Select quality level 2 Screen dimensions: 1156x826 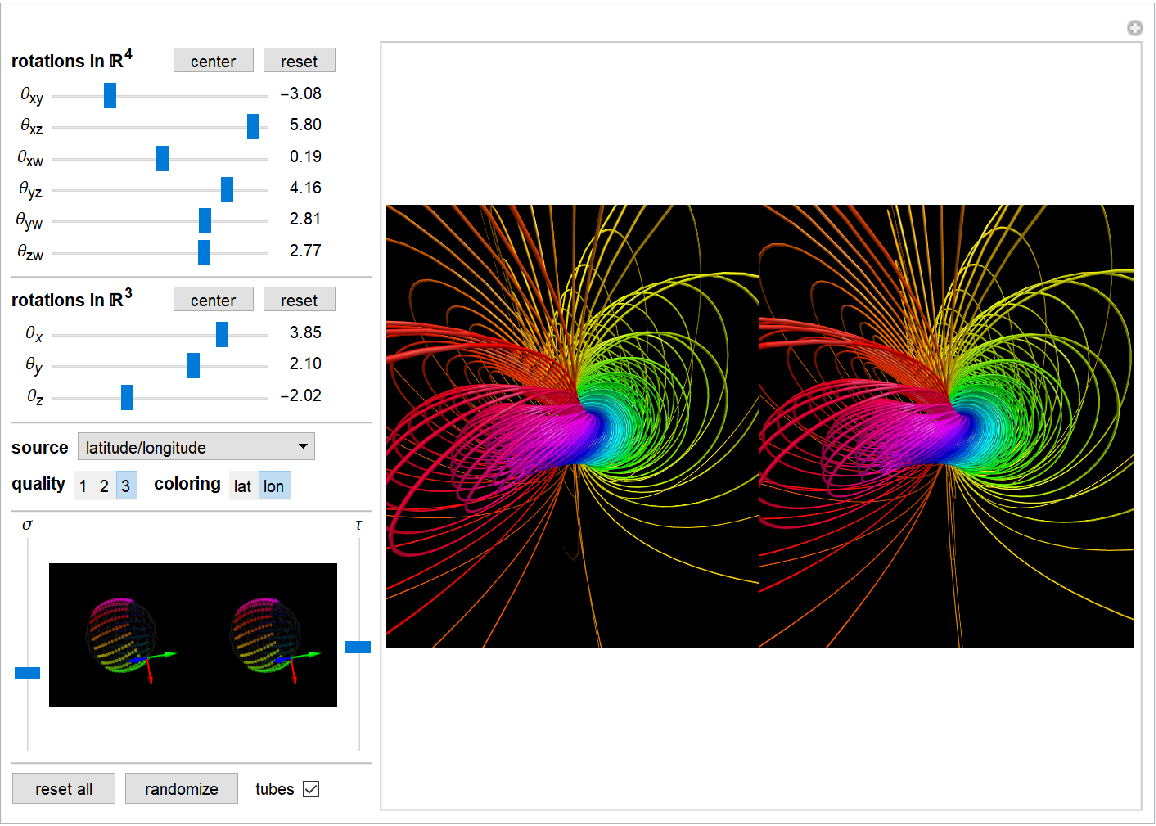(104, 486)
